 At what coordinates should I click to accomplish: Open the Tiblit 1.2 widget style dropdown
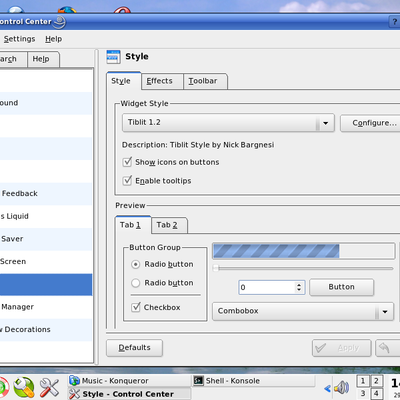(x=228, y=123)
